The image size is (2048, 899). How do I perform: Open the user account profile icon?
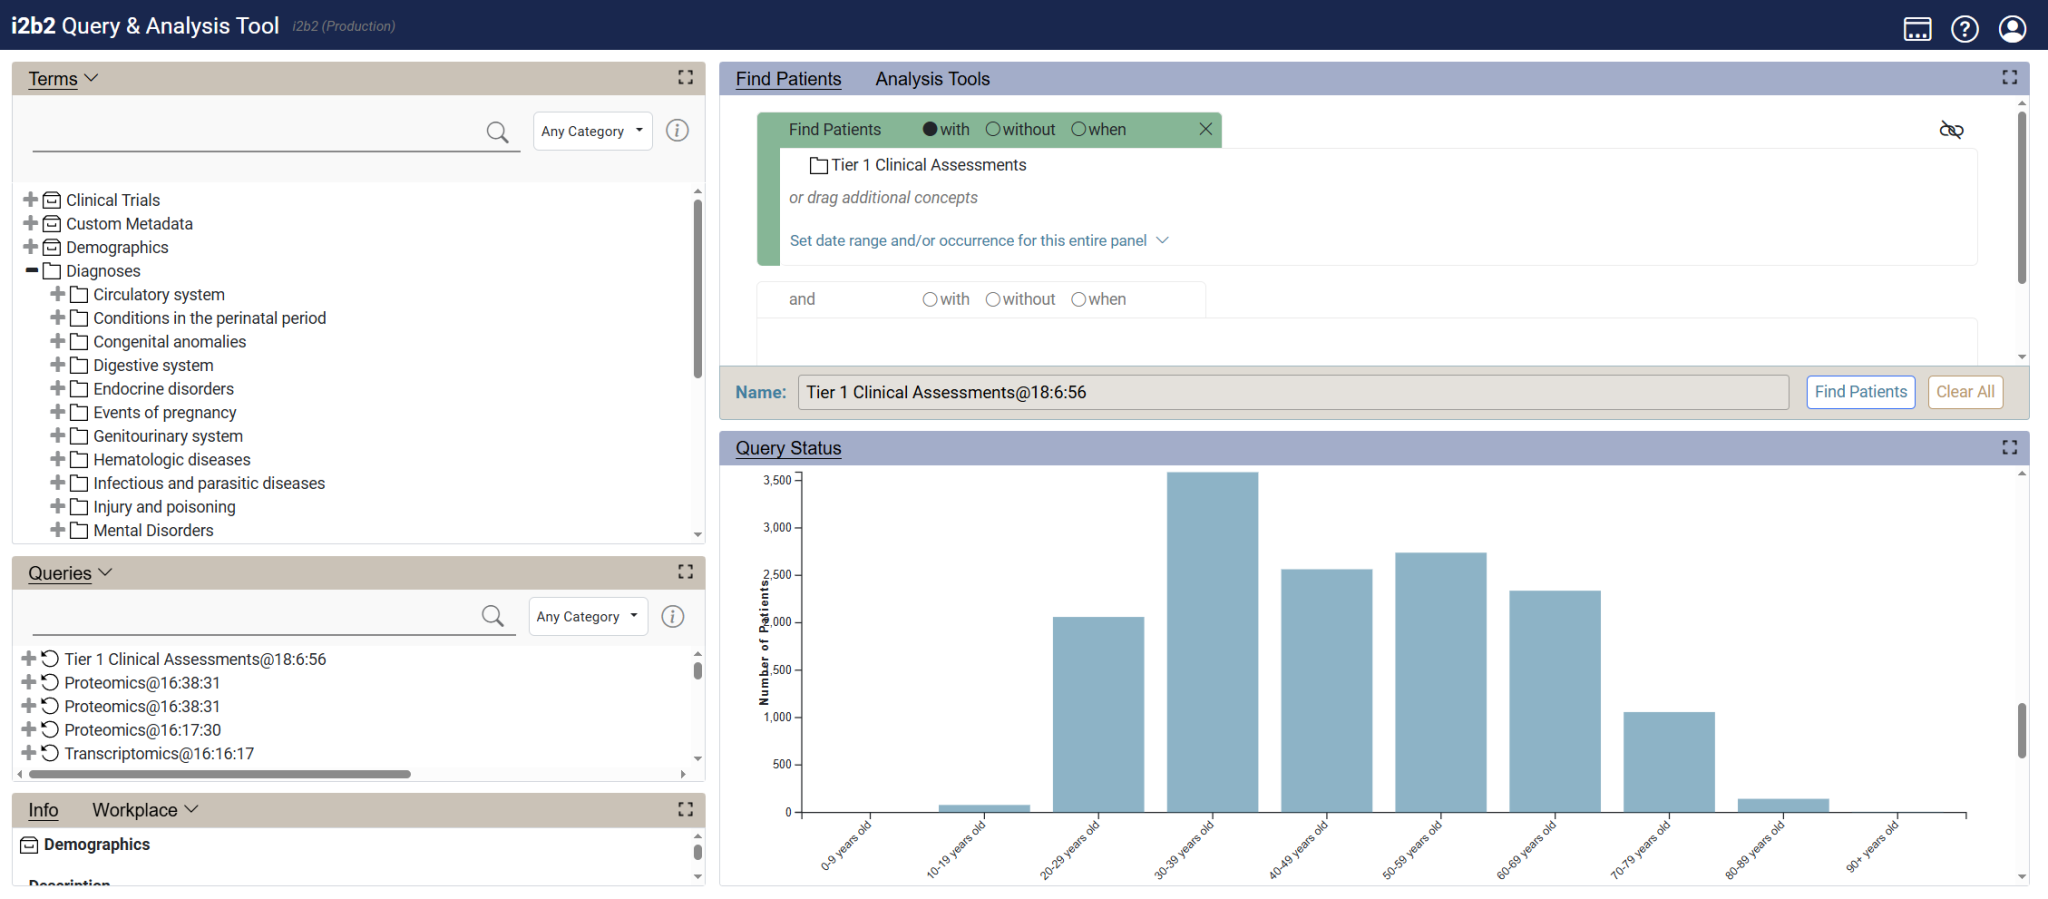click(2012, 29)
